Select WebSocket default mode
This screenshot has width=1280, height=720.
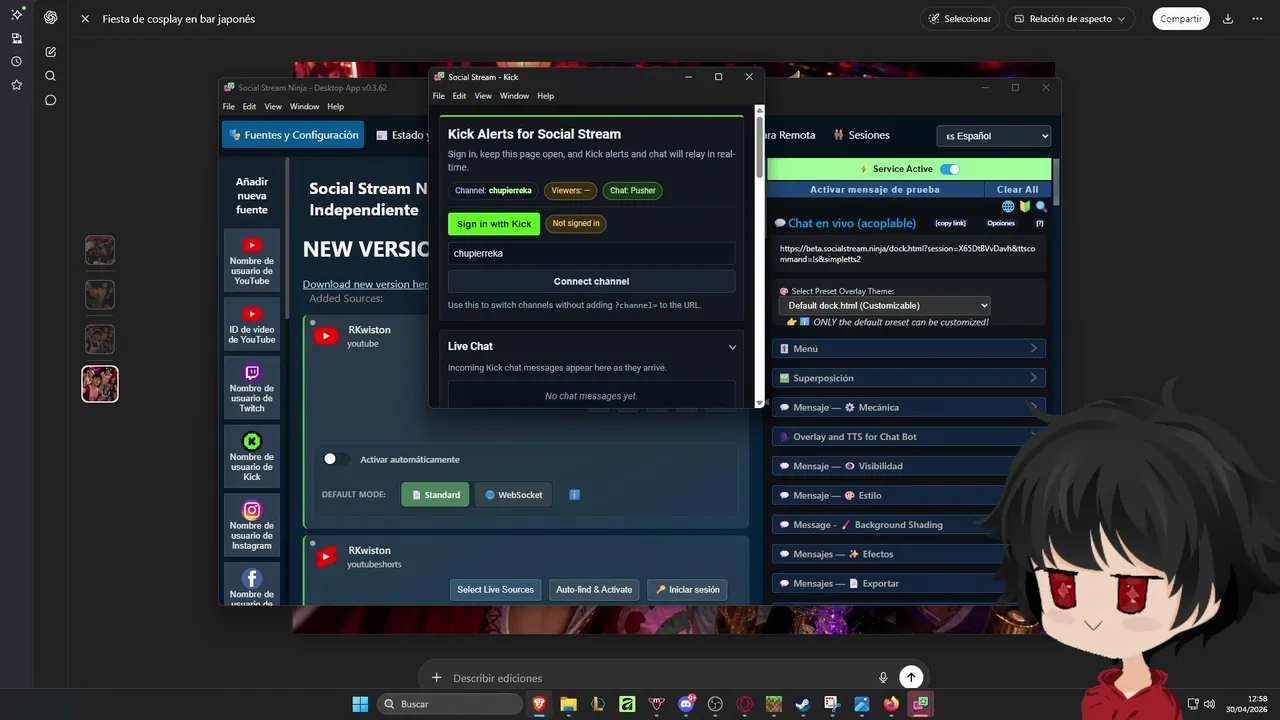point(513,495)
